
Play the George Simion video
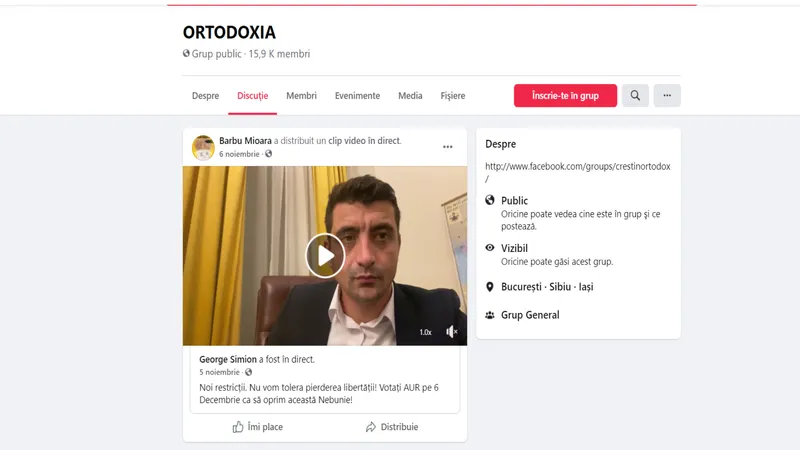point(325,256)
